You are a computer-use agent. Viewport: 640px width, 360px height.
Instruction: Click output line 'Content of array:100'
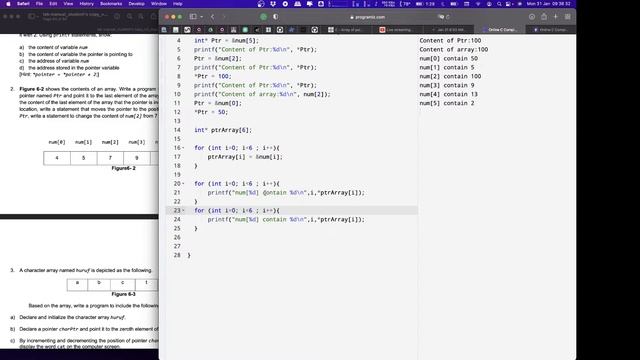click(x=453, y=49)
